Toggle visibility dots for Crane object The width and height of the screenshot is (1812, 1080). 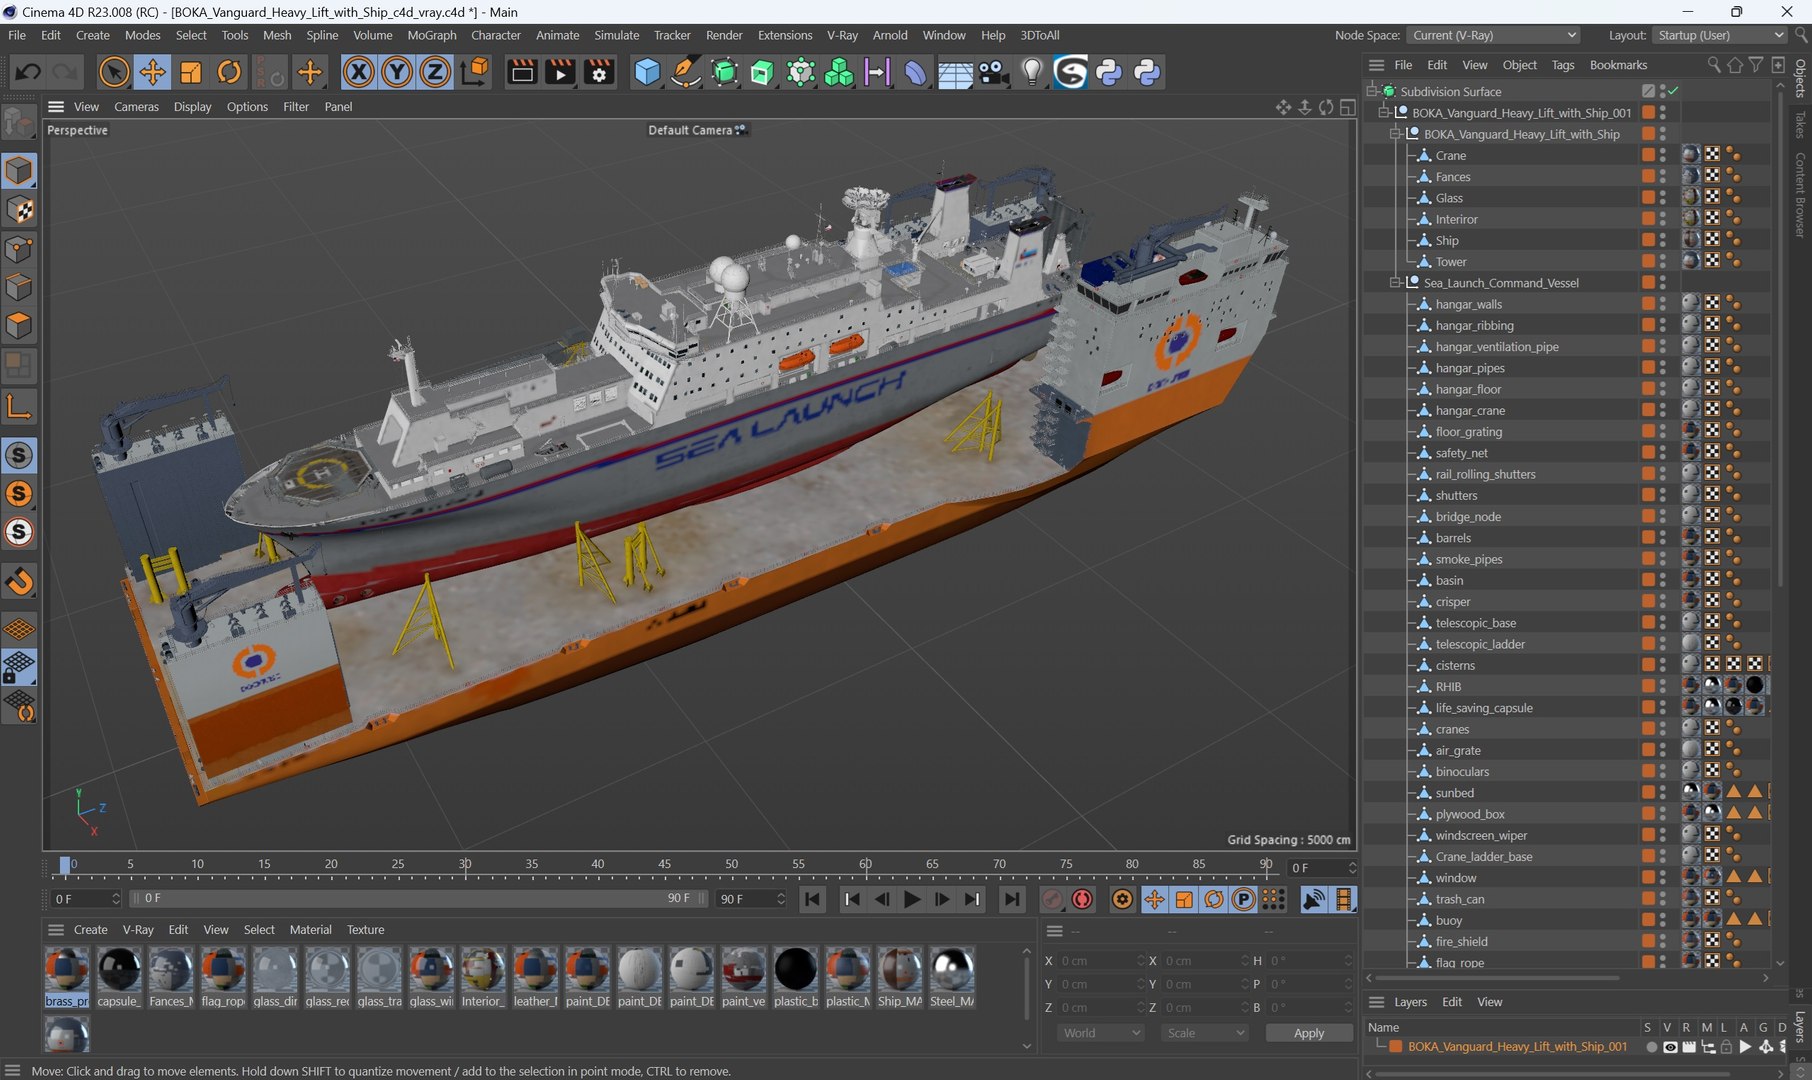click(1662, 155)
